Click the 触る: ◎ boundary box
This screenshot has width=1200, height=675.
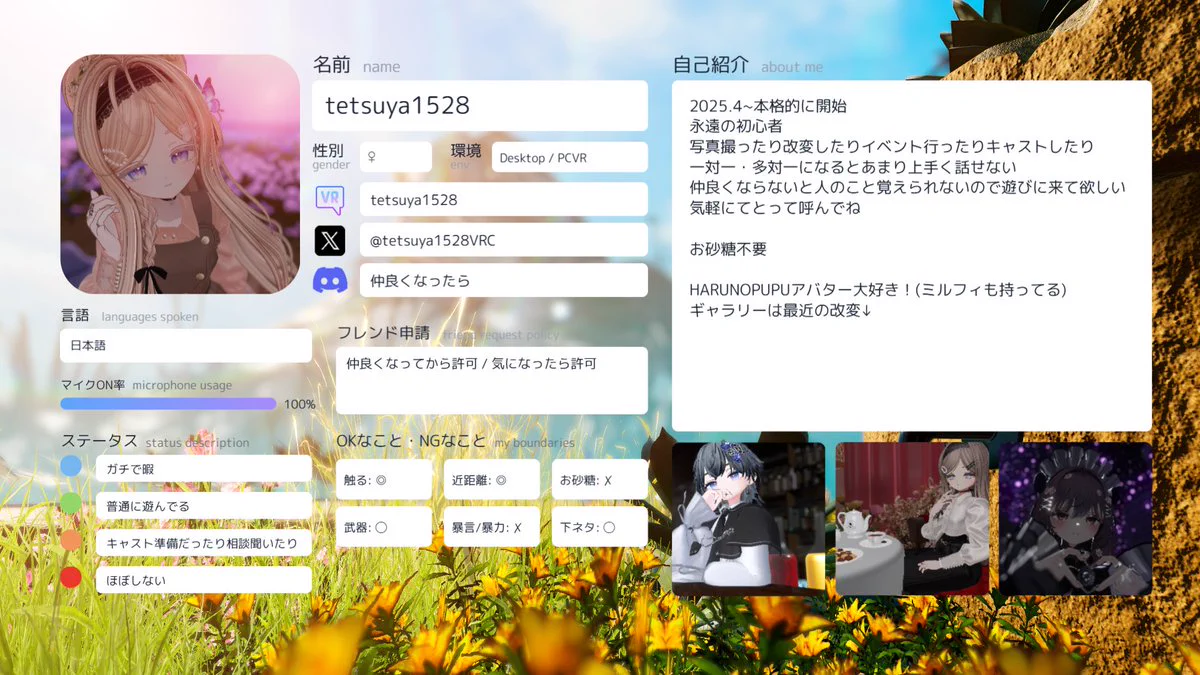pyautogui.click(x=384, y=480)
